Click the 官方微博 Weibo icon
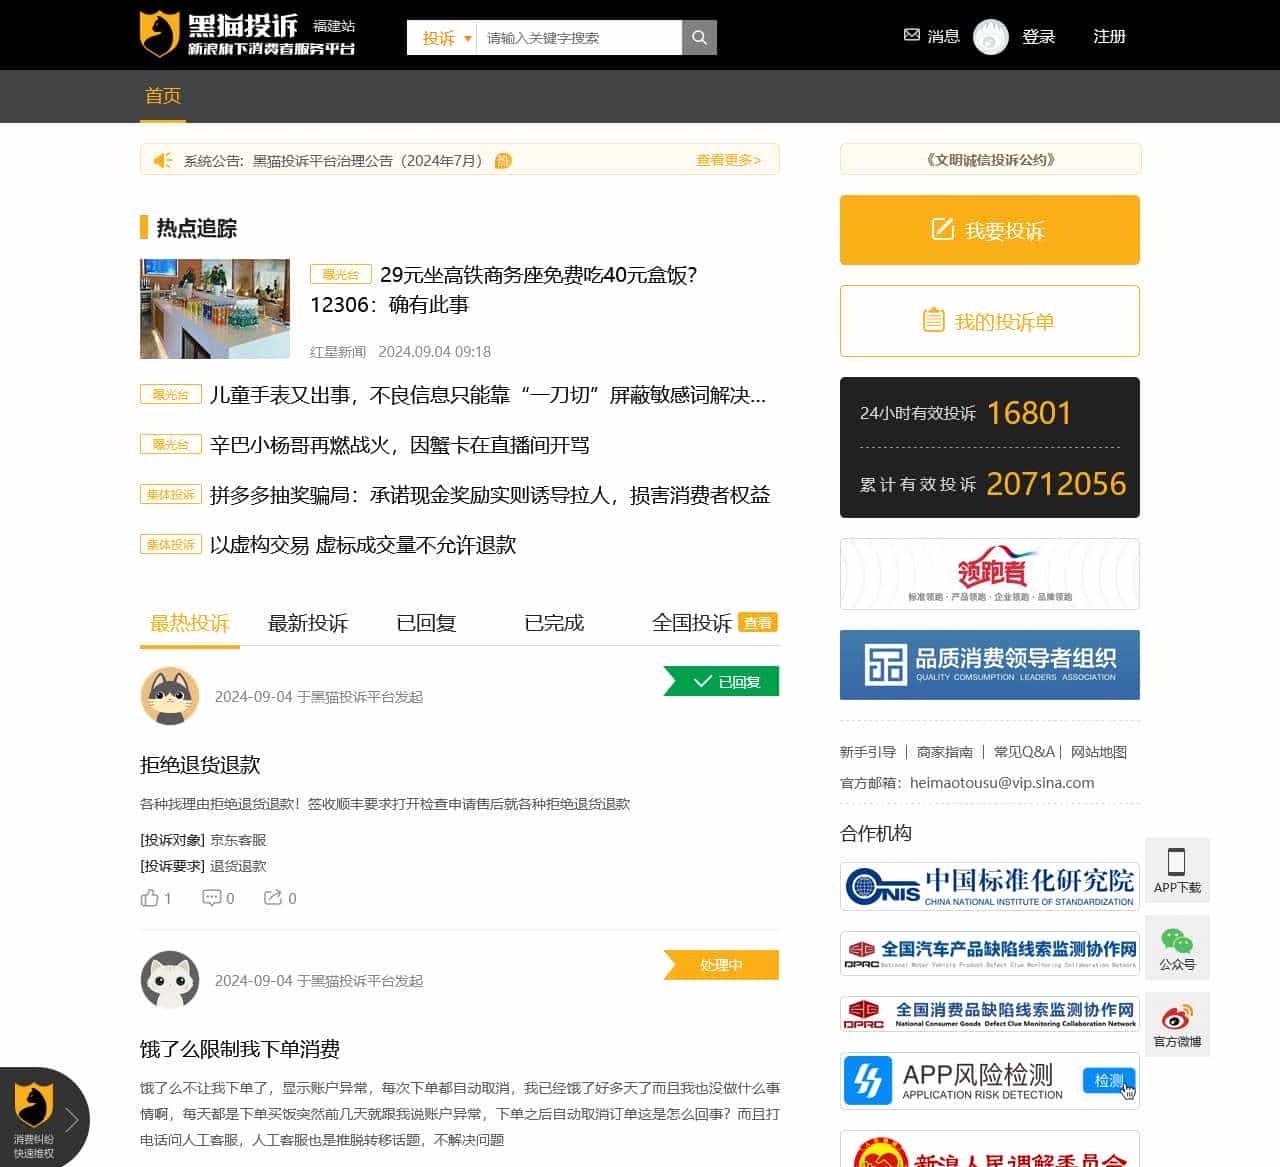This screenshot has width=1280, height=1167. point(1177,1017)
